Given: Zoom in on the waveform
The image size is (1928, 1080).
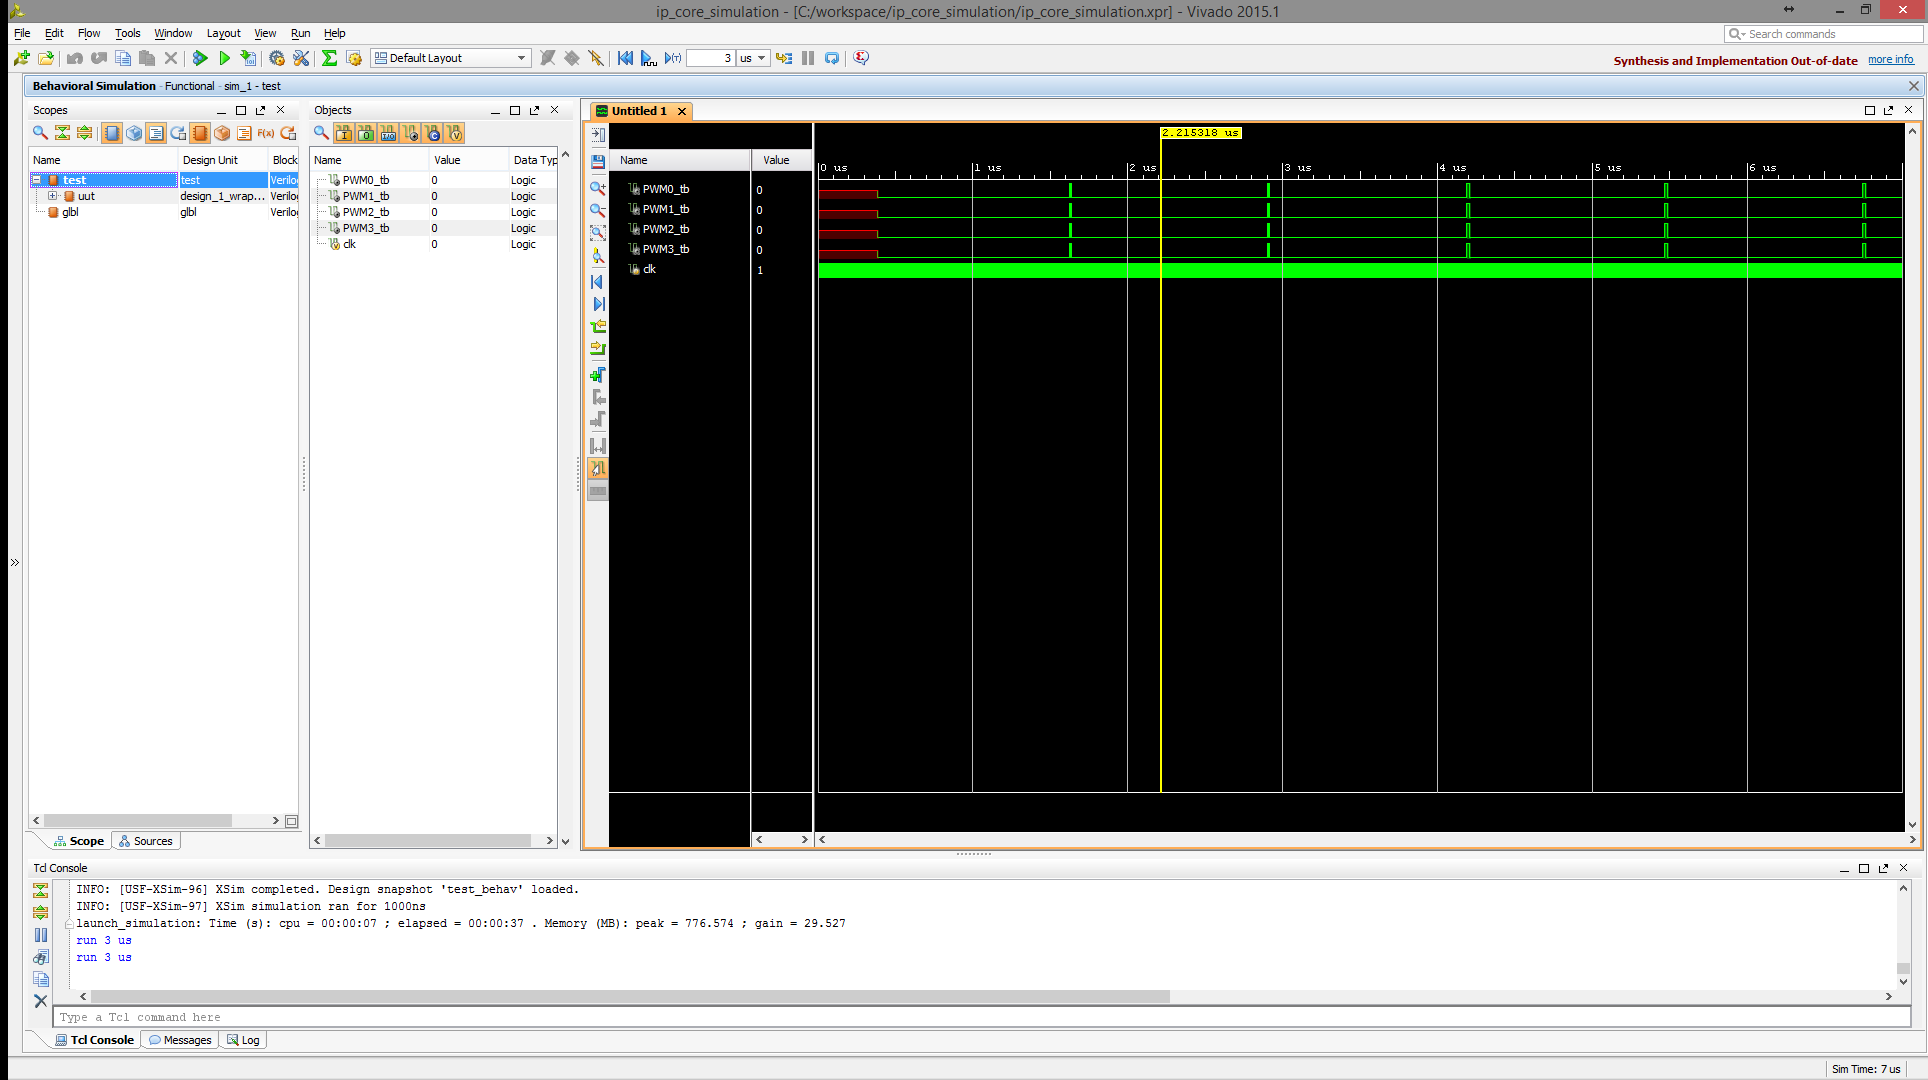Looking at the screenshot, I should pos(598,188).
